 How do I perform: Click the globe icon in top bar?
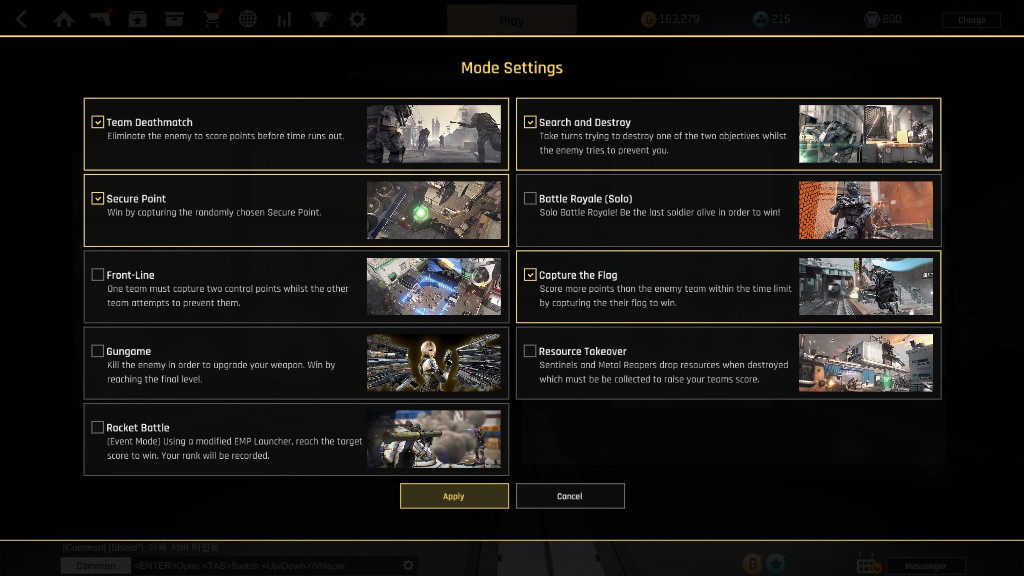pos(248,19)
